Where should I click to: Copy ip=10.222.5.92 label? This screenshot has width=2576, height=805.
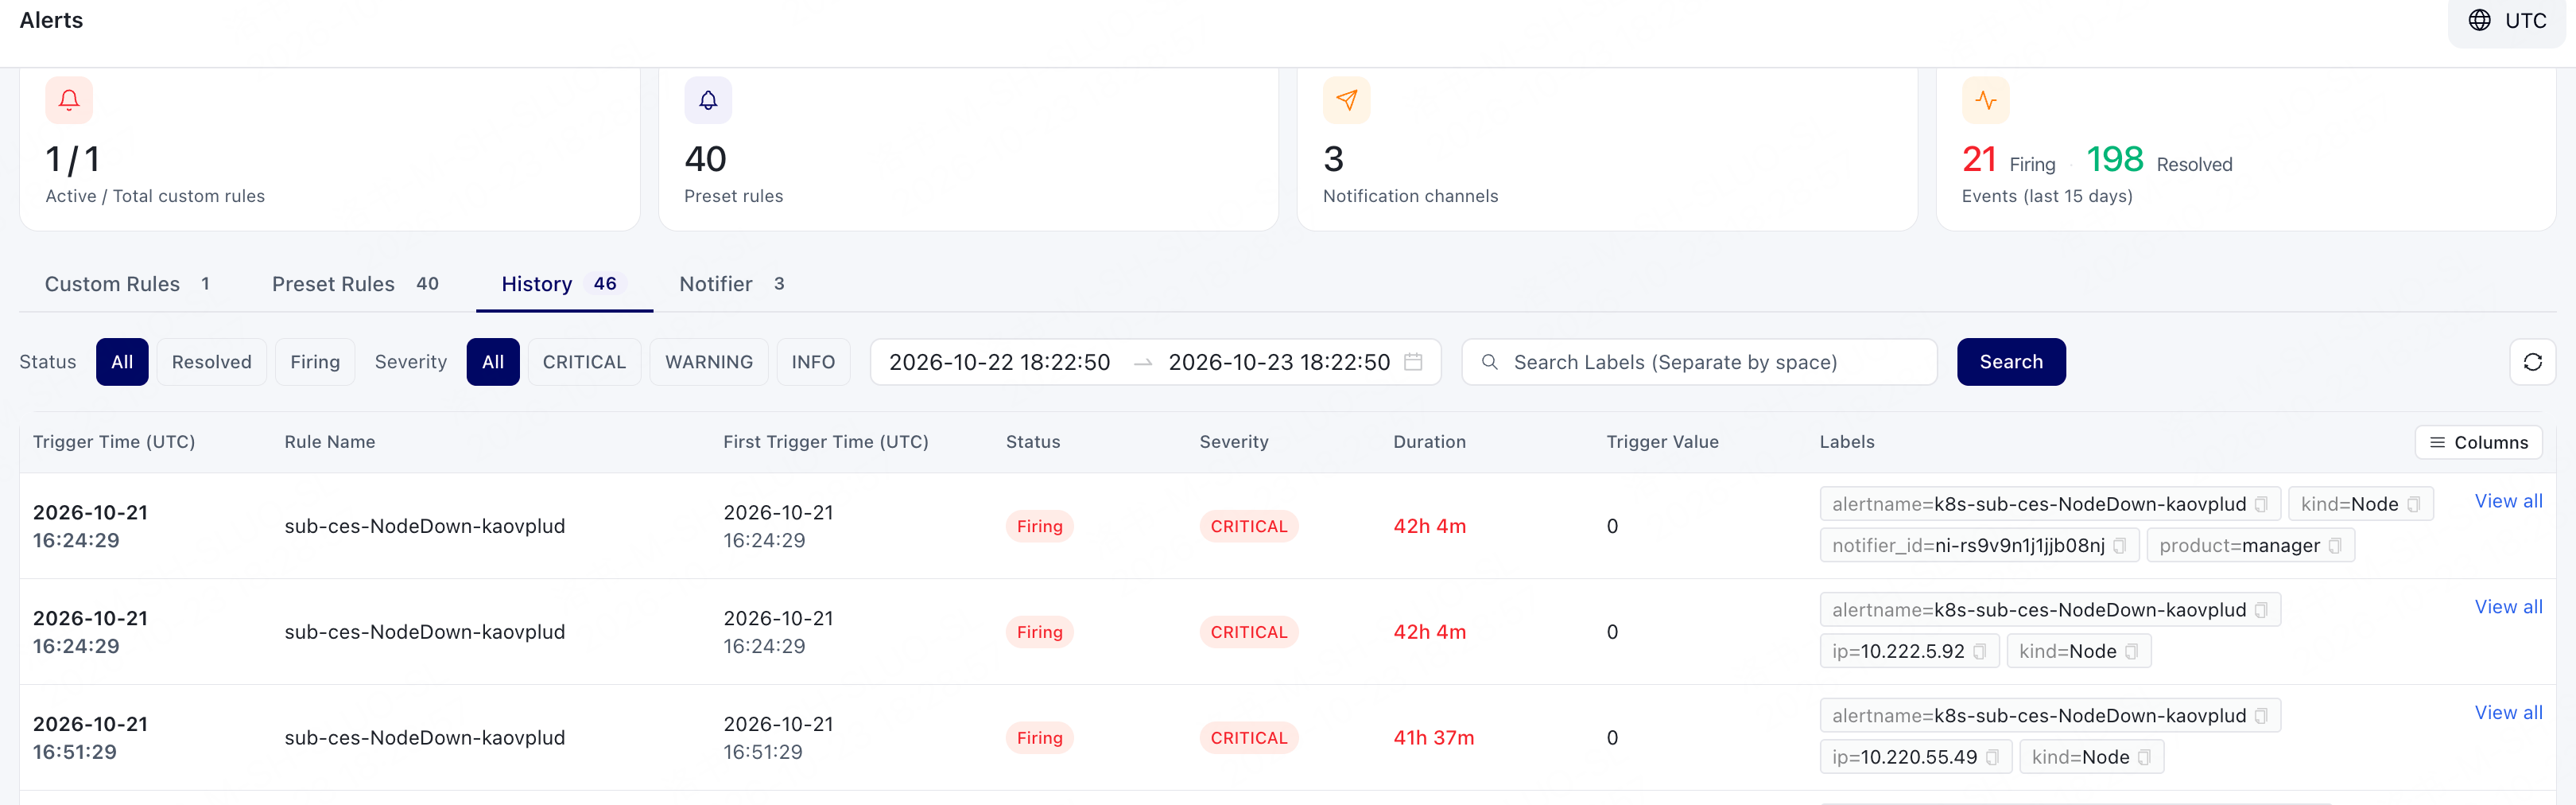pyautogui.click(x=1979, y=651)
